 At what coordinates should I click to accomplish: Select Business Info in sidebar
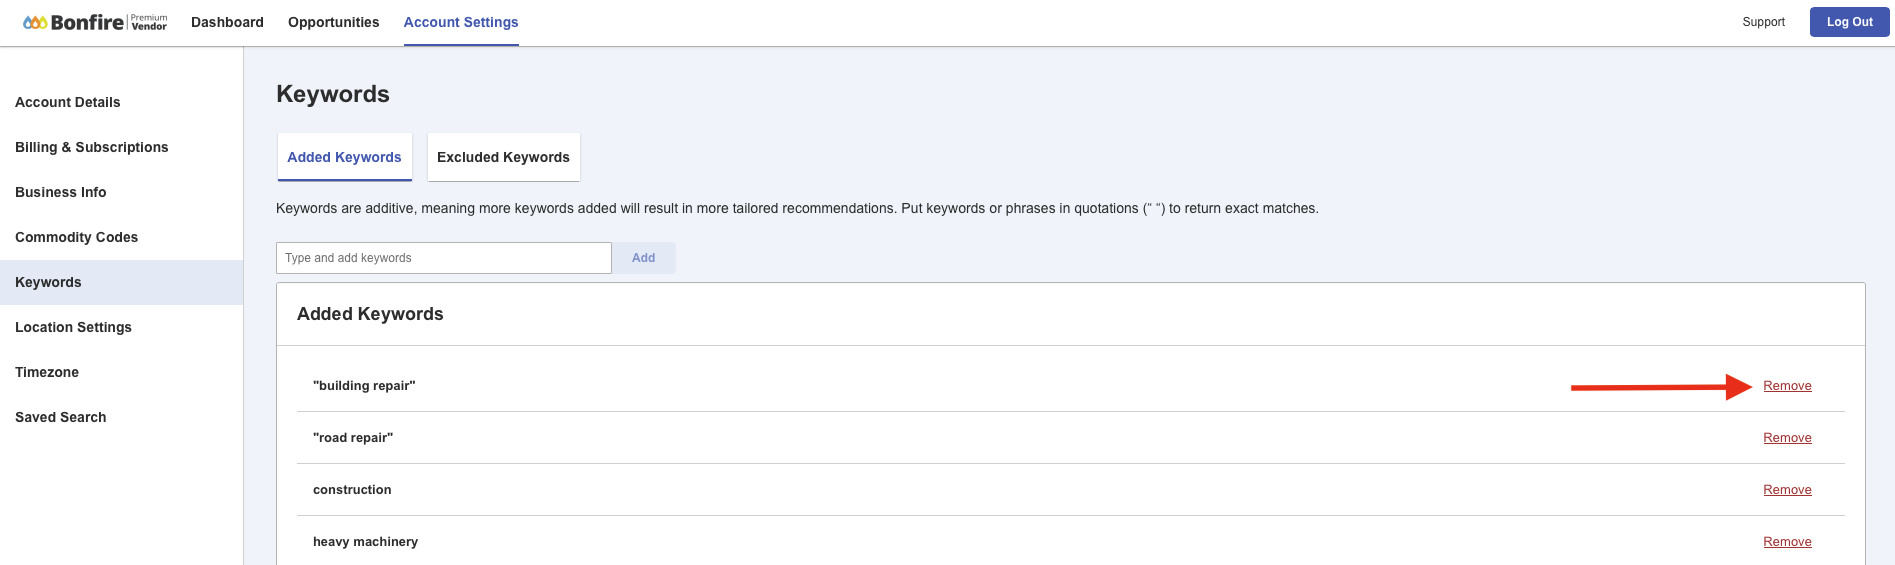(61, 192)
